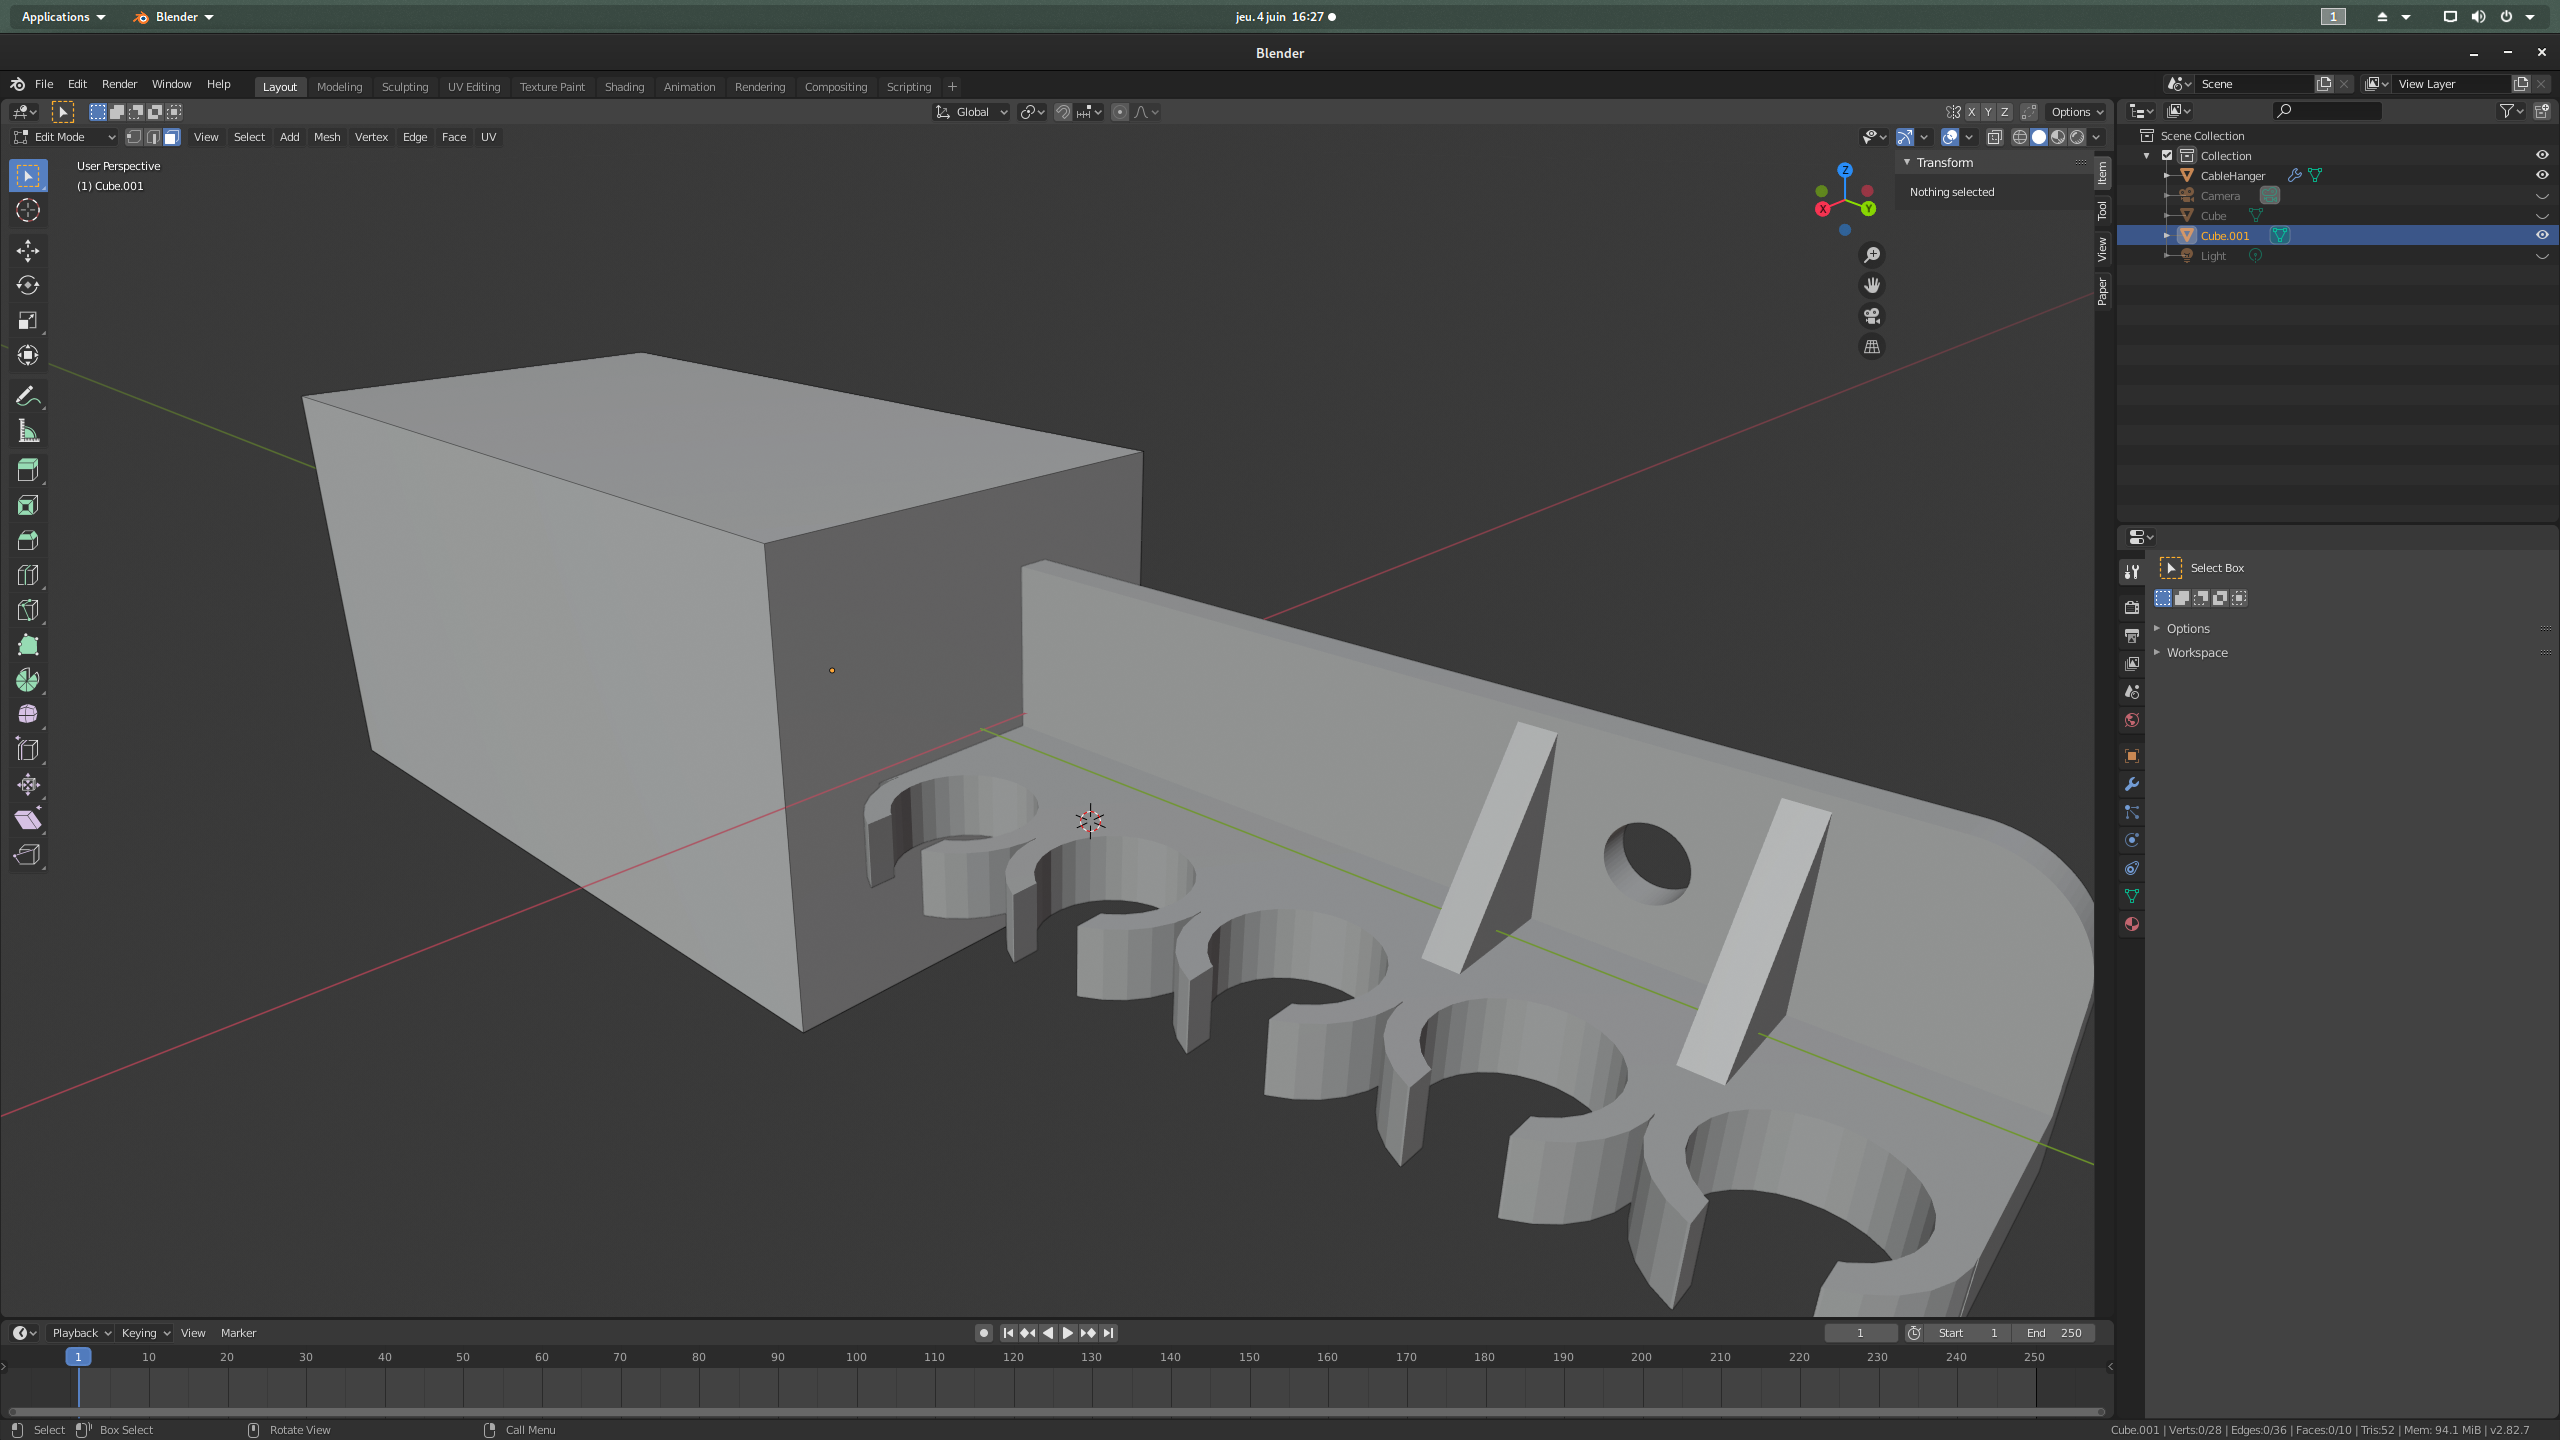Select the Extrude Region tool
Image resolution: width=2560 pixels, height=1440 pixels.
pos(28,470)
